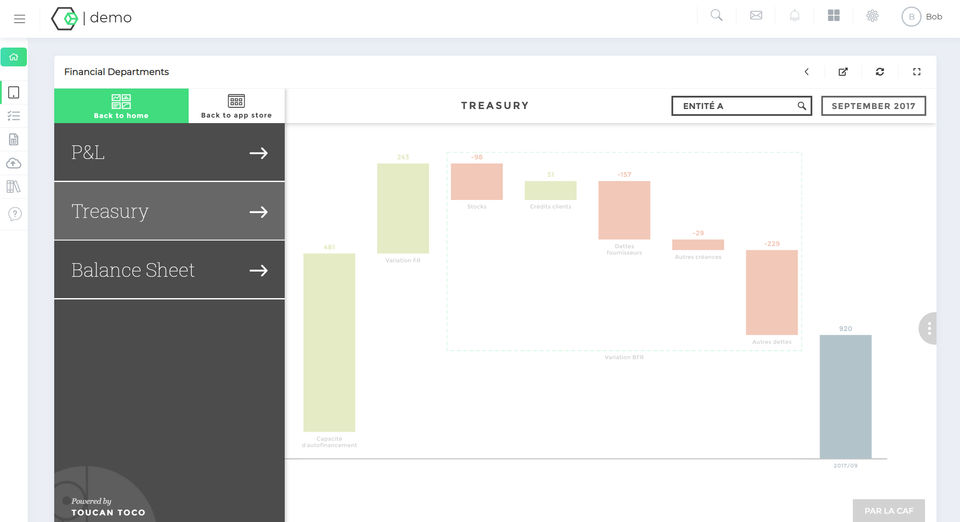Click the Back to app store tab
960x522 pixels.
pyautogui.click(x=236, y=106)
